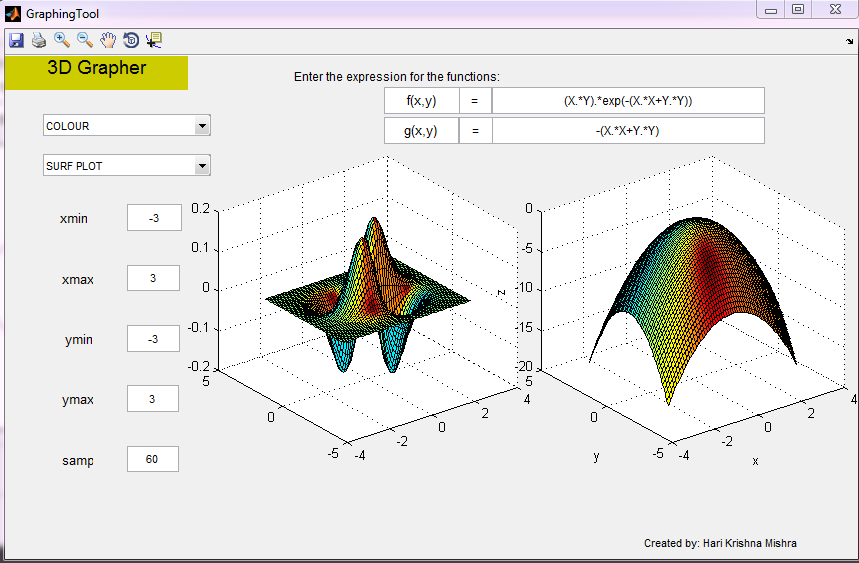Click the f(x,y) label cell
Image resolution: width=859 pixels, height=563 pixels.
click(x=421, y=101)
